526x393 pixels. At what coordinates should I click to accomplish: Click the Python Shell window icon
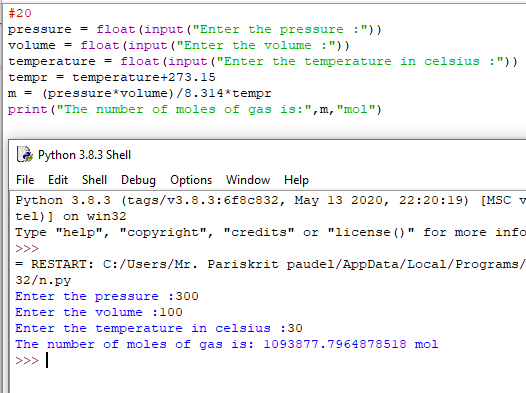pyautogui.click(x=25, y=155)
